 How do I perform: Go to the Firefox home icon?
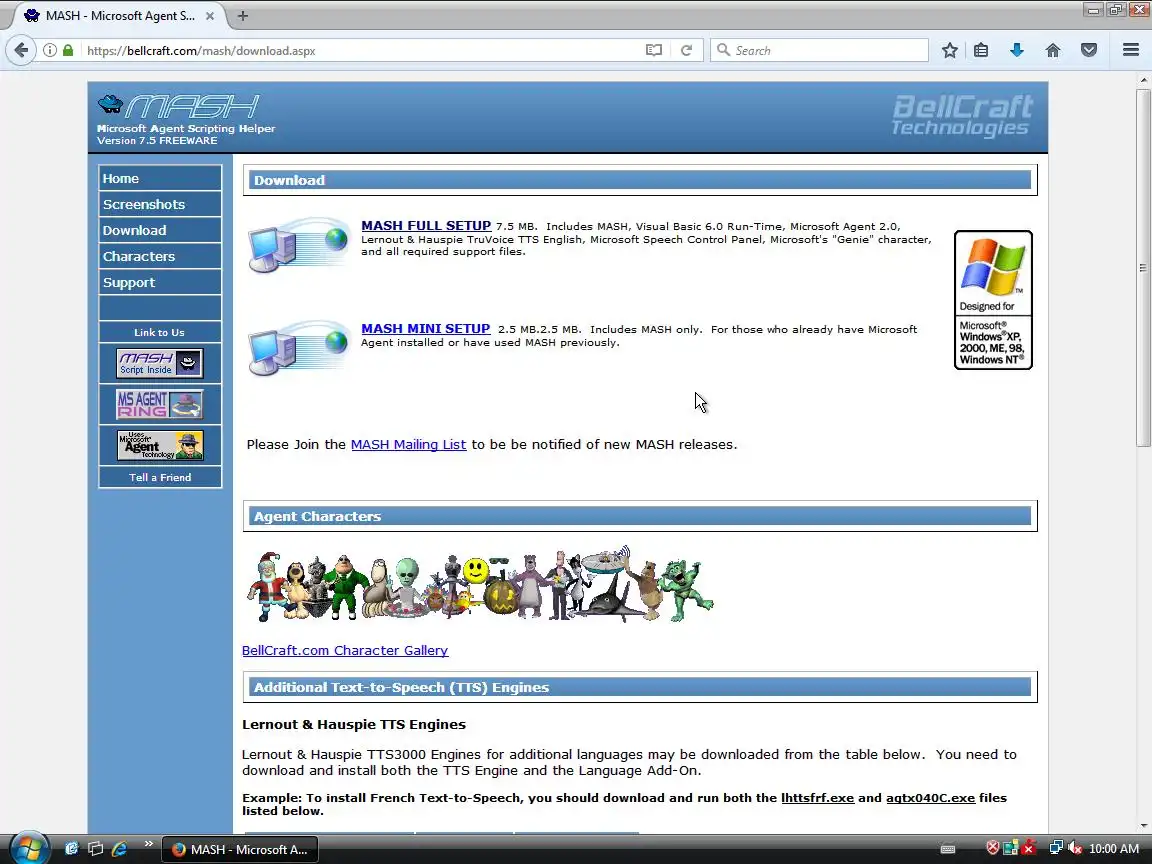tap(1053, 50)
